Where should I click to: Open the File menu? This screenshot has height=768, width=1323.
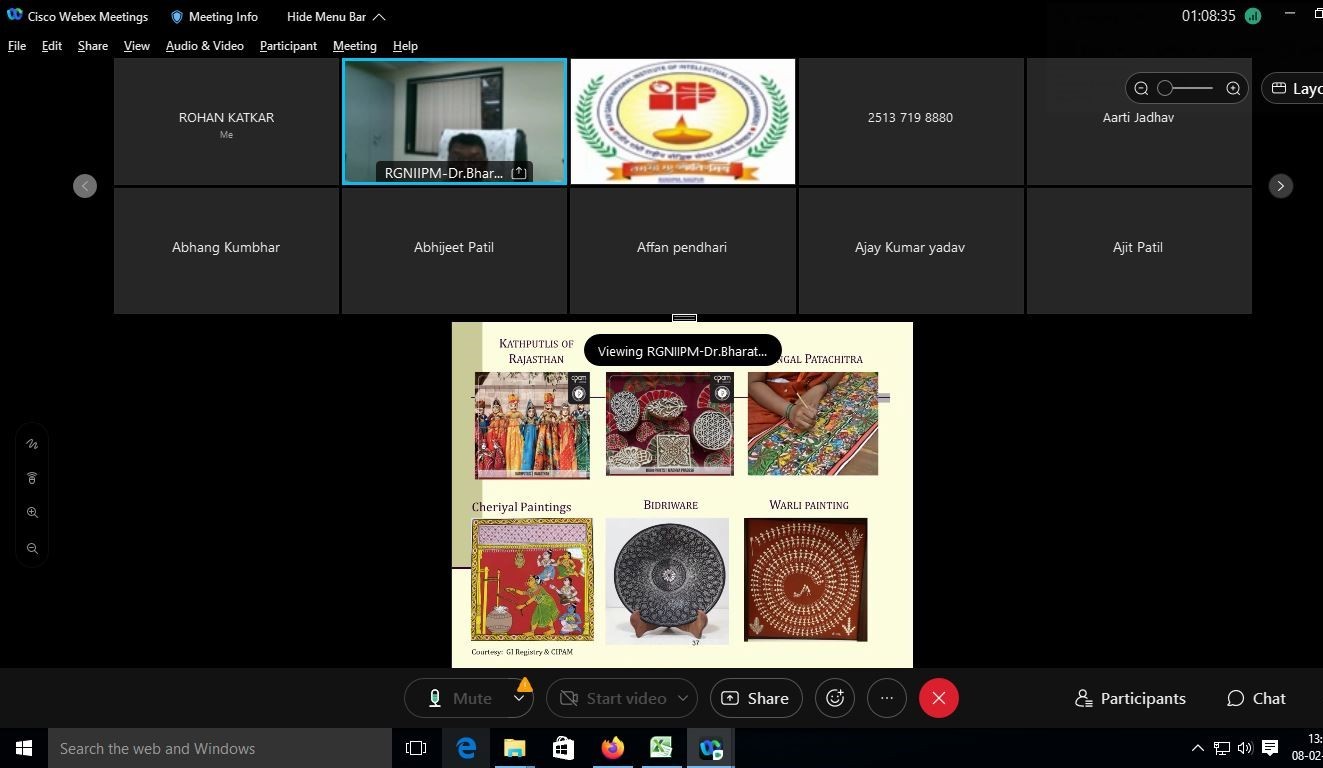(x=17, y=46)
